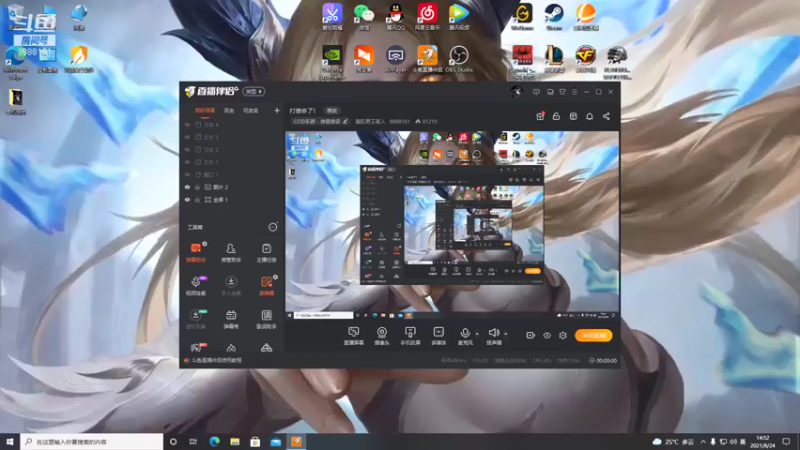
Task: Open the tutorial link in status bar
Action: pyautogui.click(x=216, y=360)
